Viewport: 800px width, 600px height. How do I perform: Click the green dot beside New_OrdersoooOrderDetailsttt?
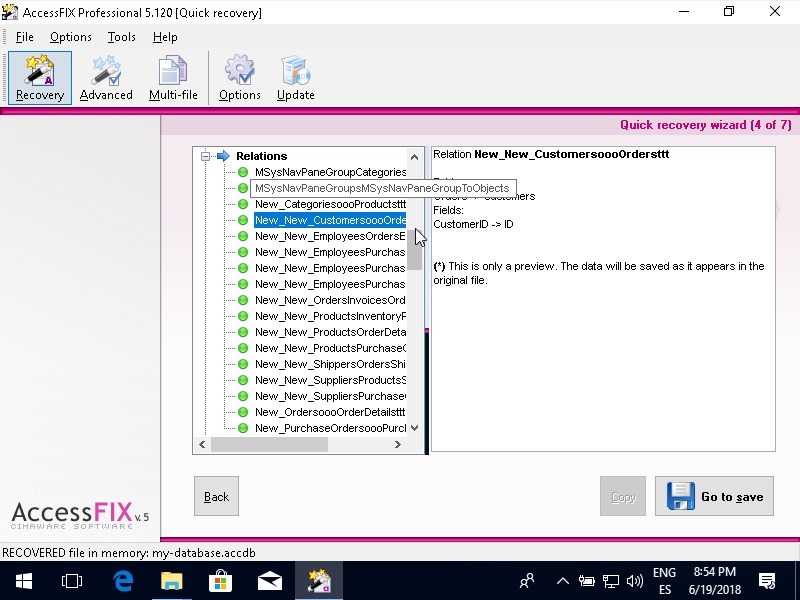243,412
